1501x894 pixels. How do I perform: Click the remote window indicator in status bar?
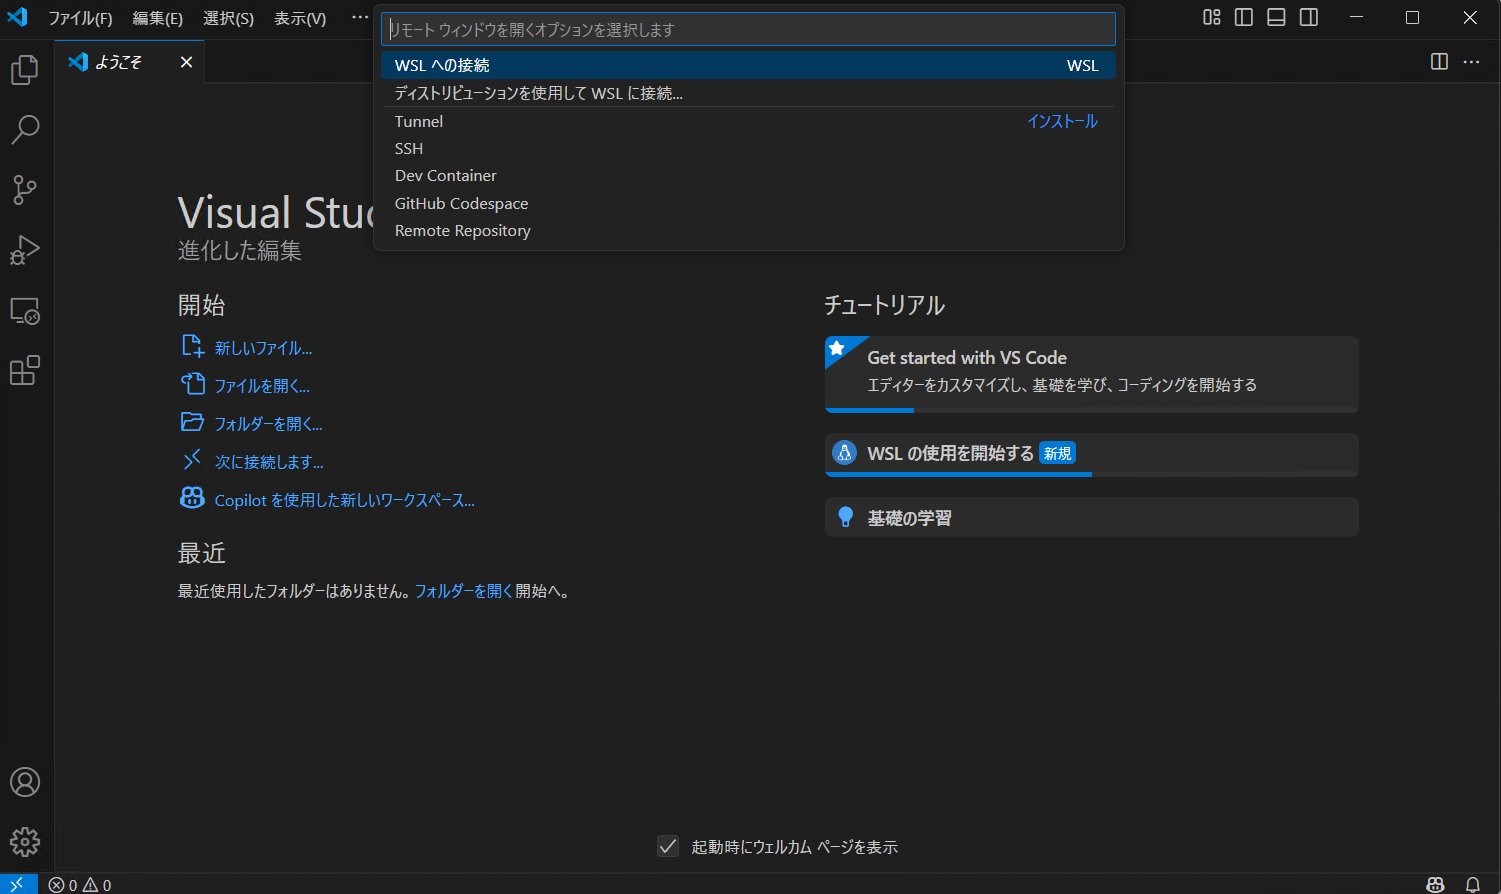[18, 884]
